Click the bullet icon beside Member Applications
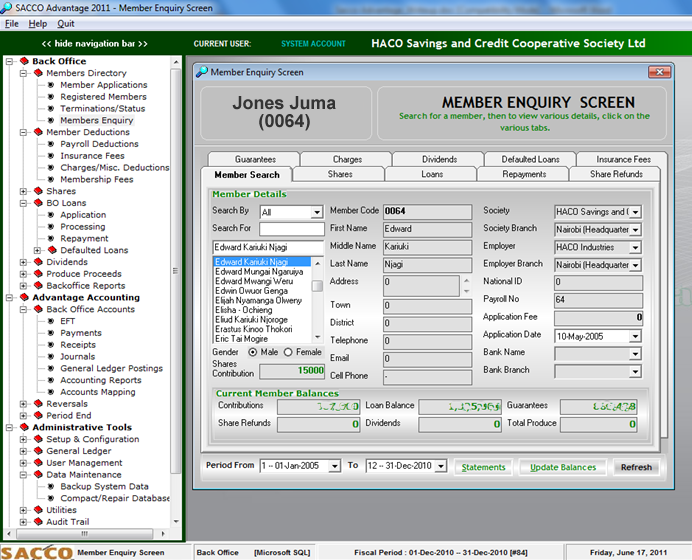The image size is (692, 560). pos(51,85)
